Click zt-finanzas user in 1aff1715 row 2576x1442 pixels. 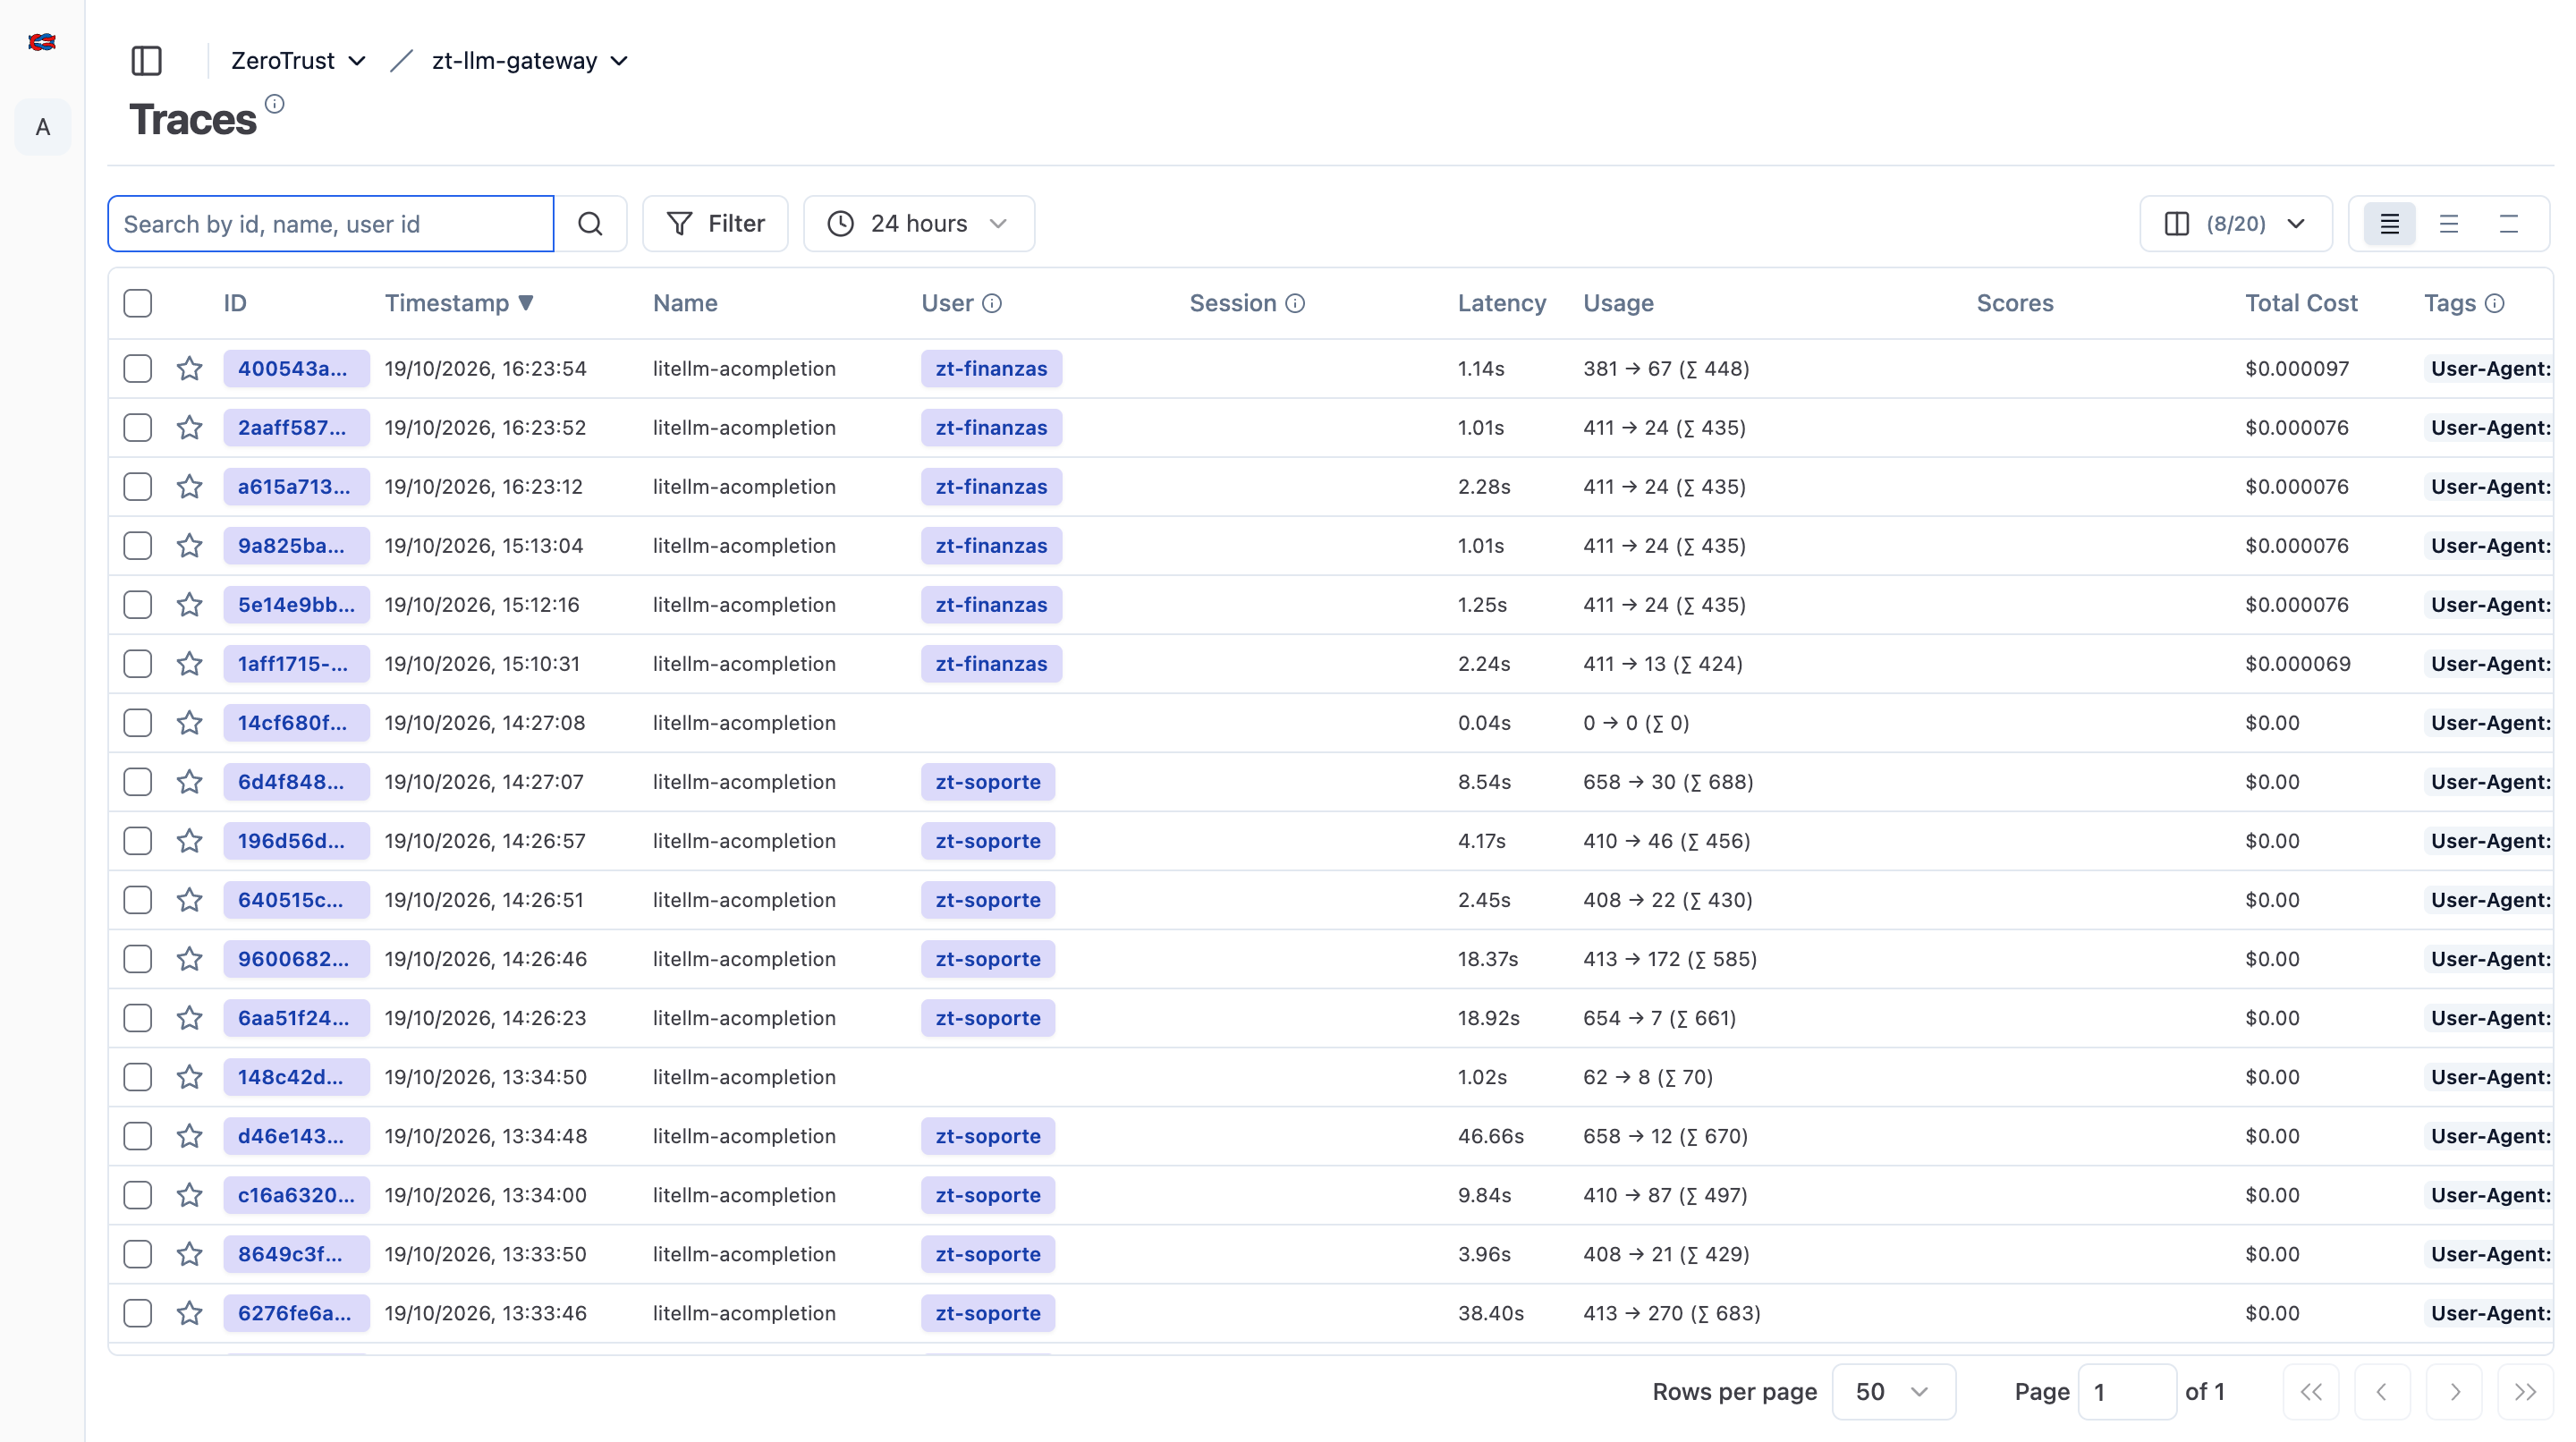tap(991, 664)
